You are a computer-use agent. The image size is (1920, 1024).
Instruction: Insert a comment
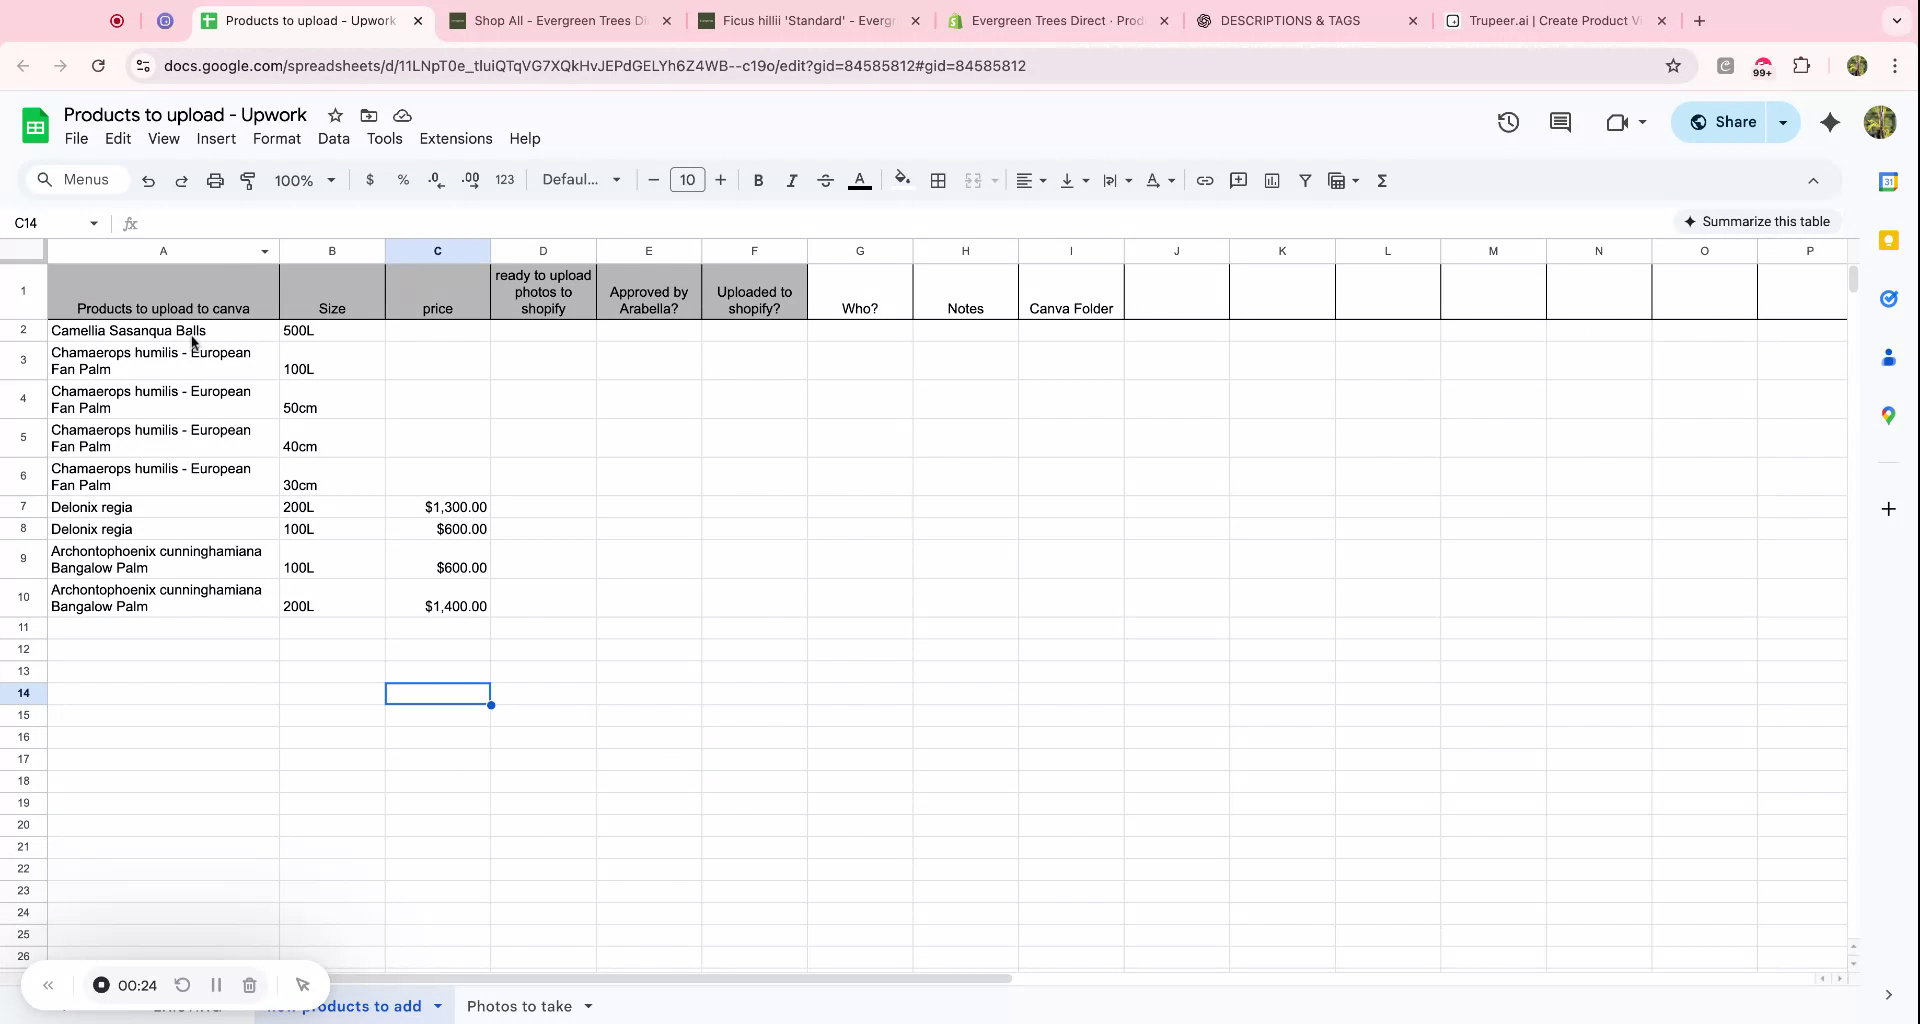tap(1238, 180)
